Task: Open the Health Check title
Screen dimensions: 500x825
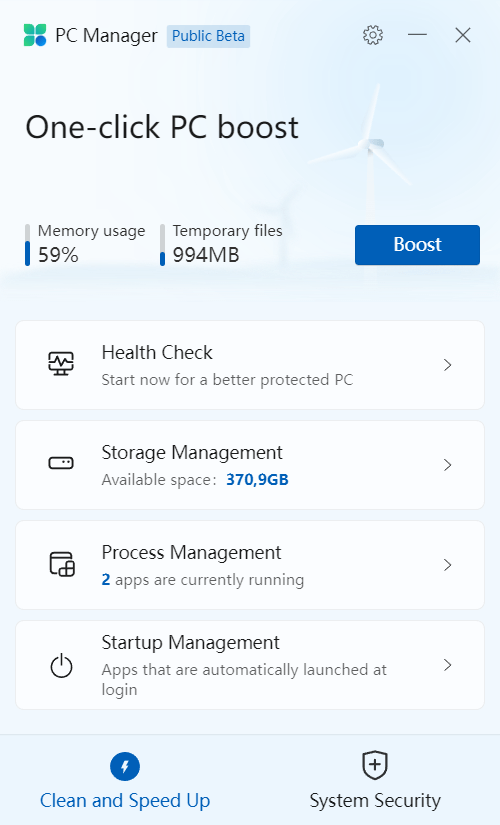Action: tap(157, 353)
